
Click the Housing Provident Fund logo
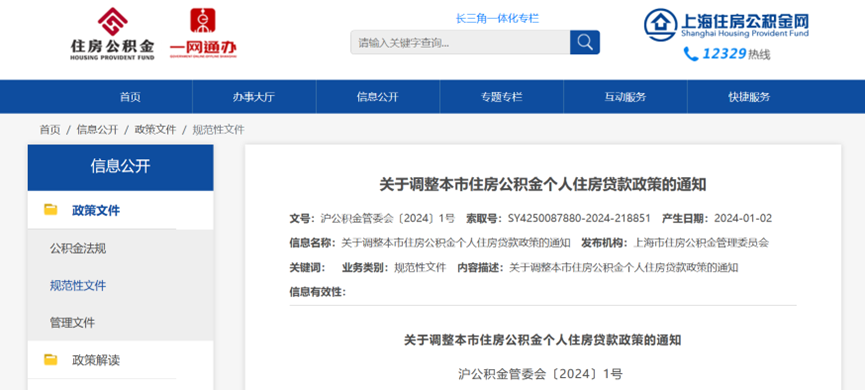point(113,34)
